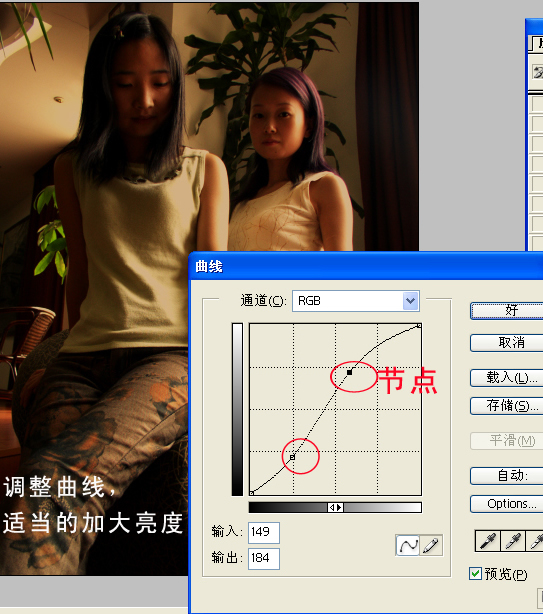Click the 输入 field showing 149
The width and height of the screenshot is (543, 614).
(x=264, y=532)
